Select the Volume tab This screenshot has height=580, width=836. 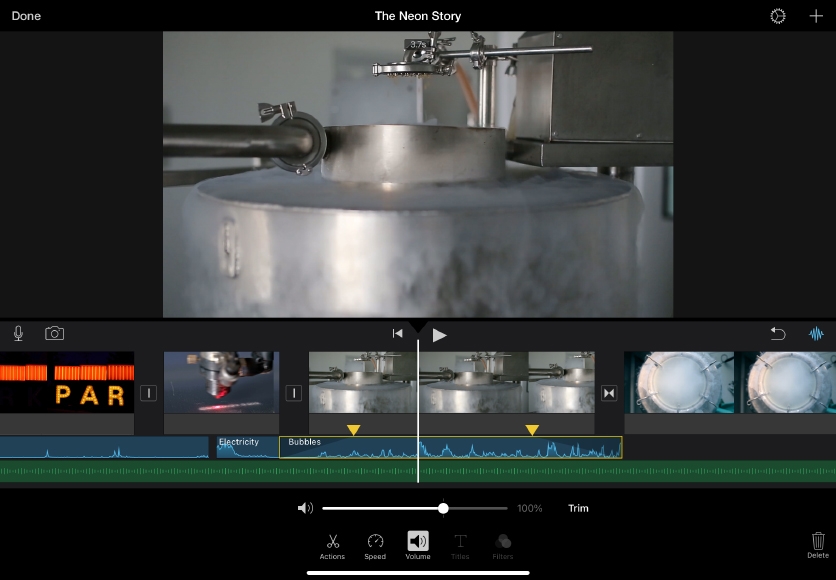(x=418, y=545)
